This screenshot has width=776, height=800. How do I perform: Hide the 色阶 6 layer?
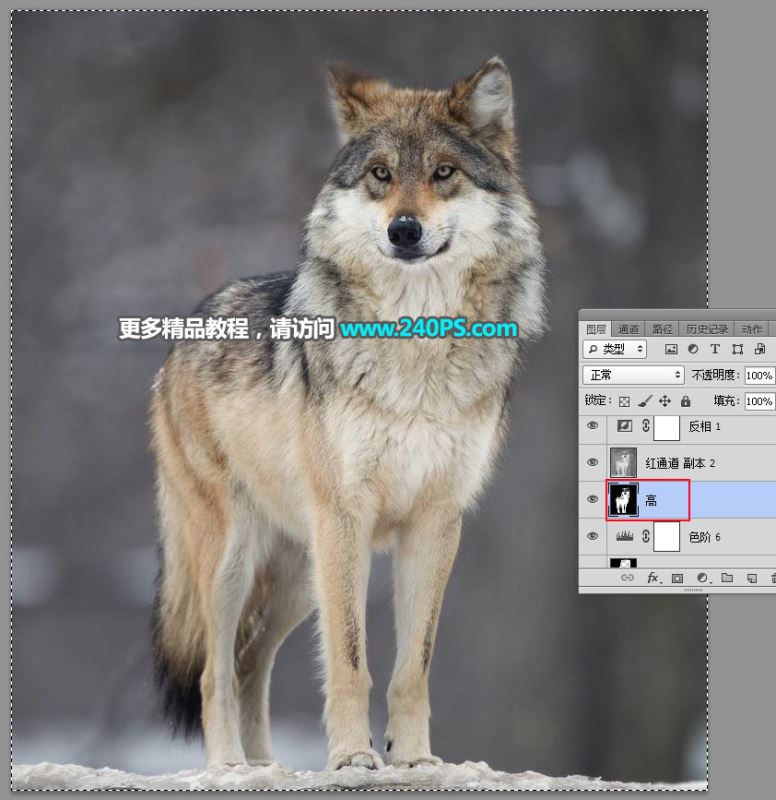tap(592, 536)
